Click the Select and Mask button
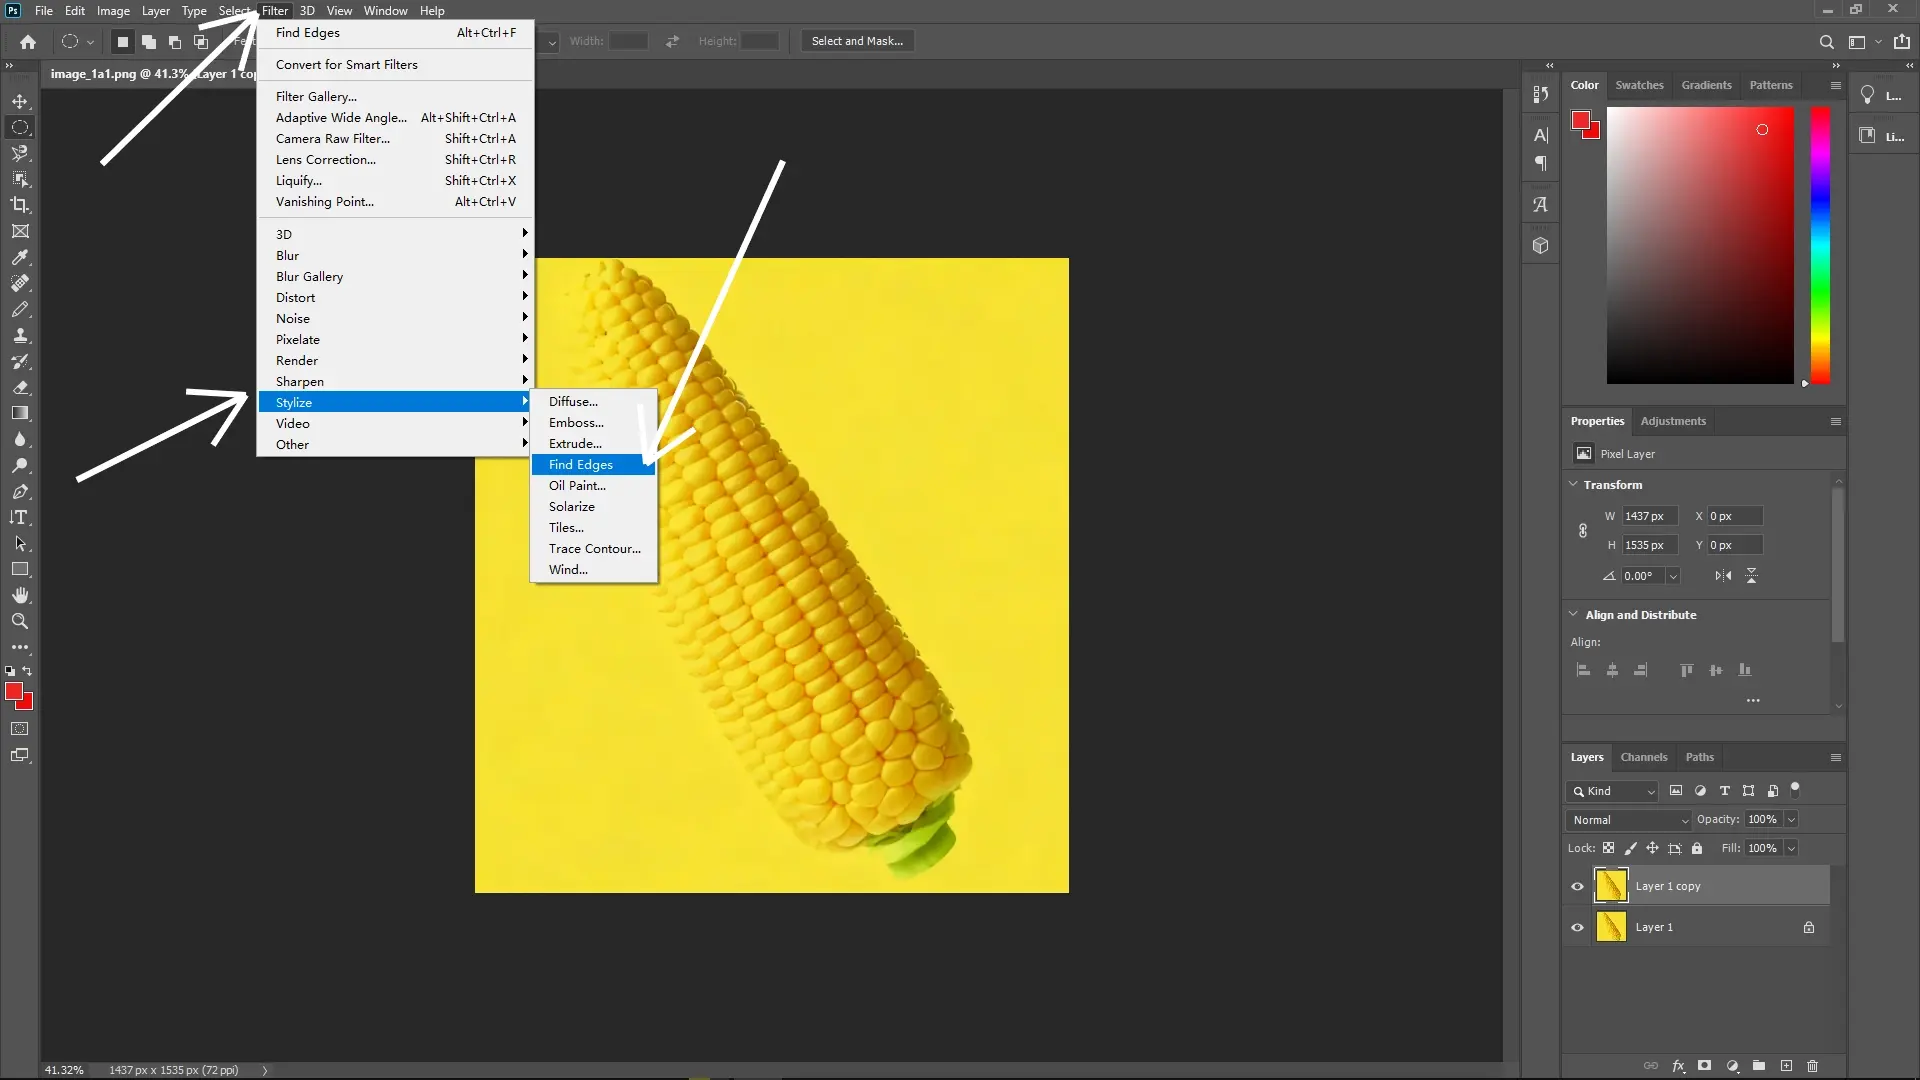 click(856, 40)
